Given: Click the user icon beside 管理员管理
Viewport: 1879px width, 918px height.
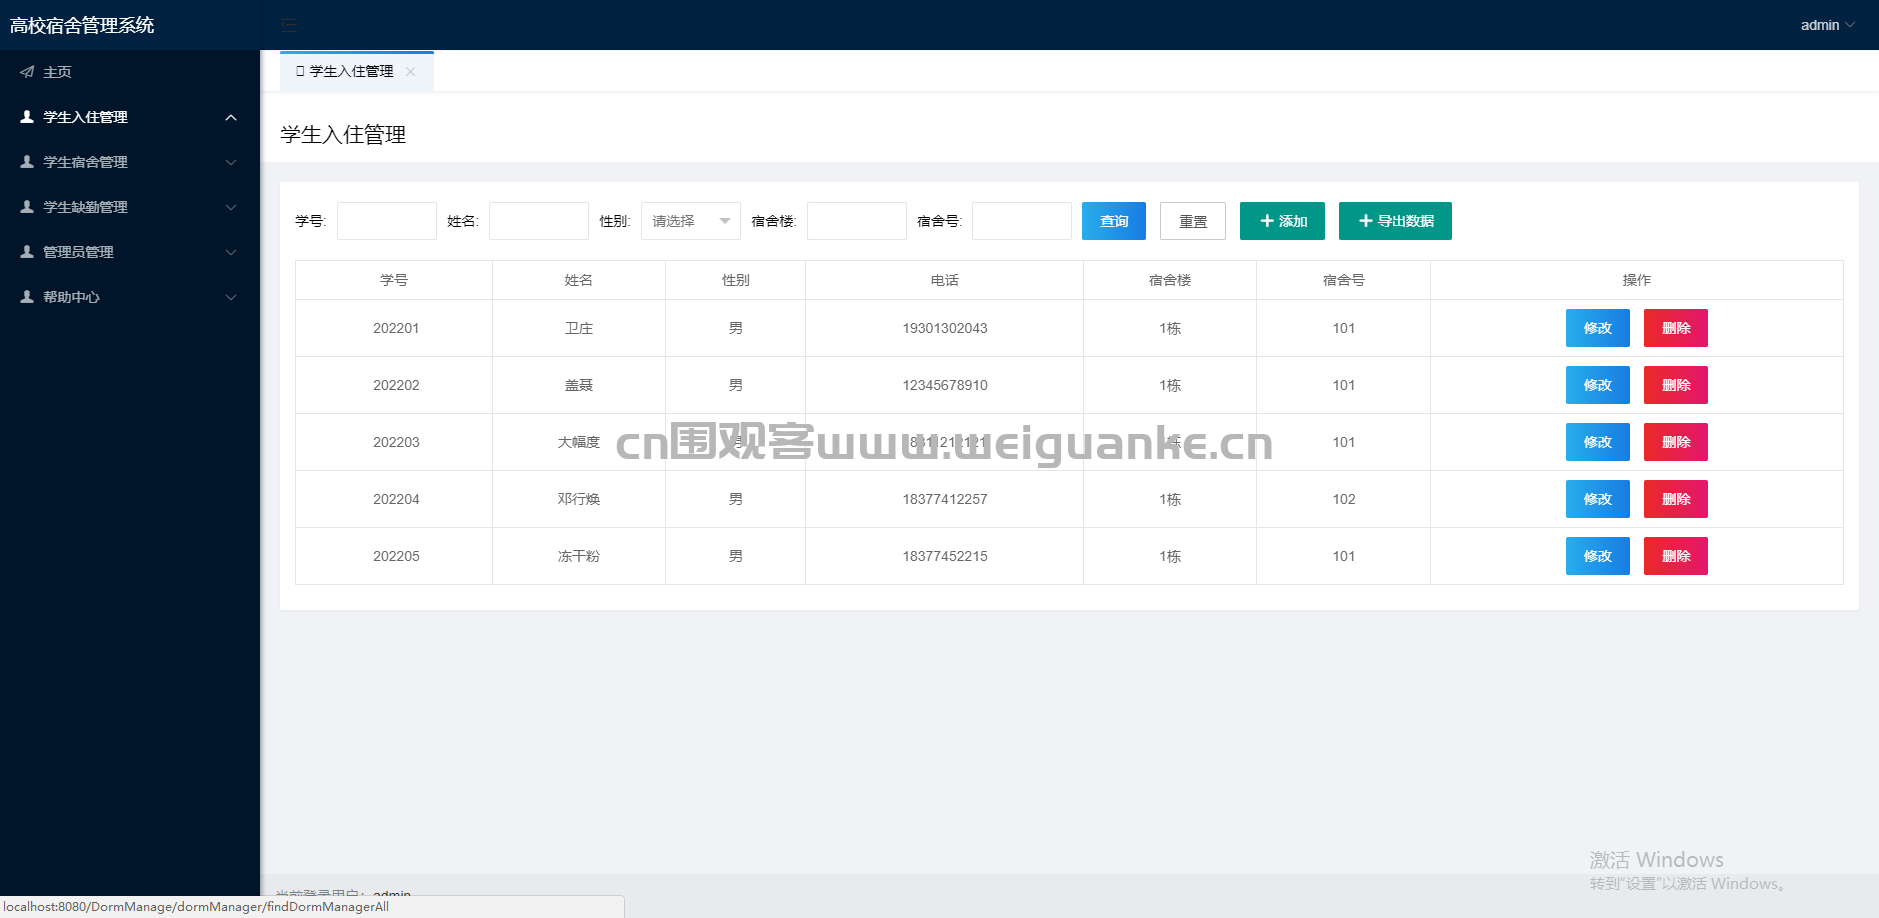Looking at the screenshot, I should [x=27, y=252].
